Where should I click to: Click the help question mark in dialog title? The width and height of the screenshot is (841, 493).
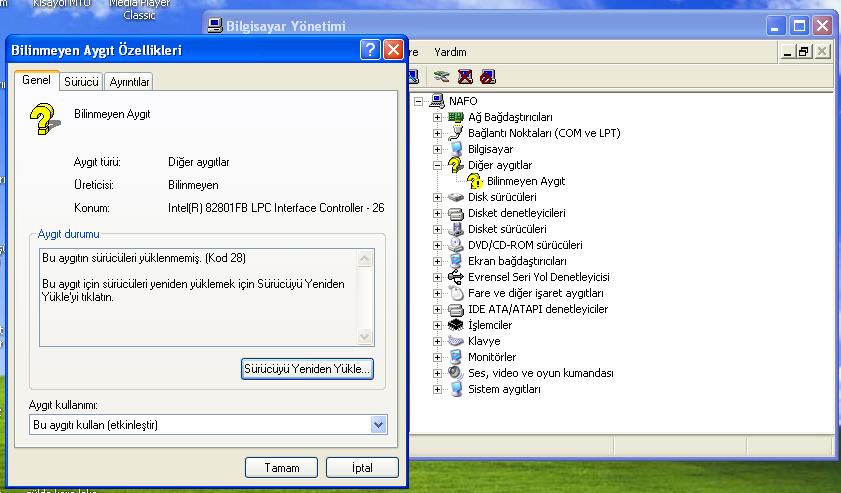(370, 50)
